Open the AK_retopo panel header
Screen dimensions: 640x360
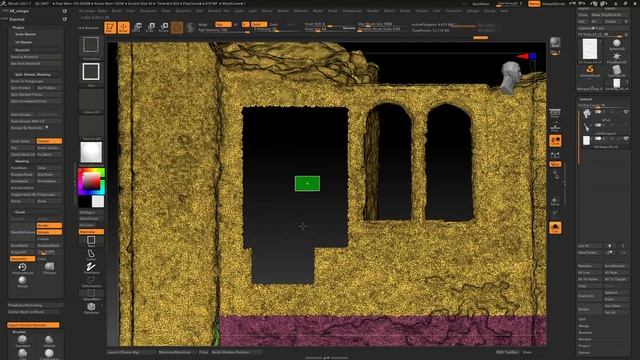19,11
